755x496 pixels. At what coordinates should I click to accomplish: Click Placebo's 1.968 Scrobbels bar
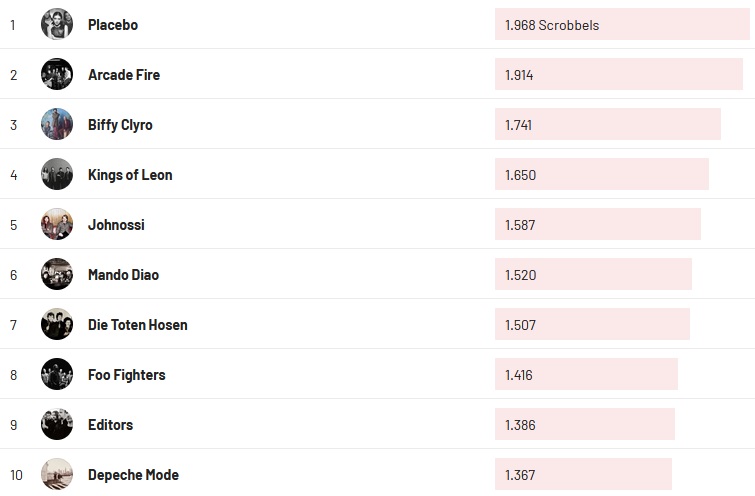[x=620, y=24]
